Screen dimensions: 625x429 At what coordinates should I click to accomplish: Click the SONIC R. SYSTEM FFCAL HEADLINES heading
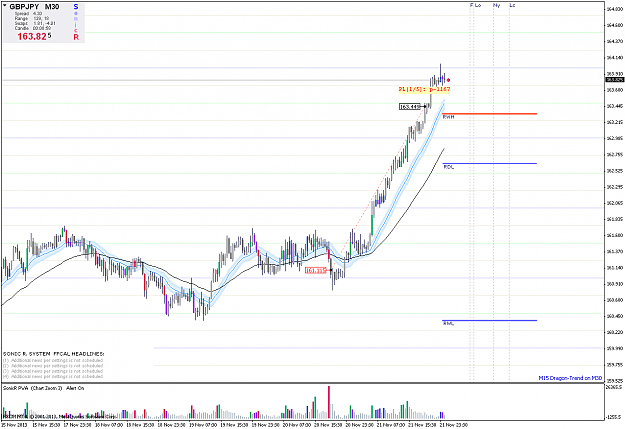pyautogui.click(x=53, y=354)
